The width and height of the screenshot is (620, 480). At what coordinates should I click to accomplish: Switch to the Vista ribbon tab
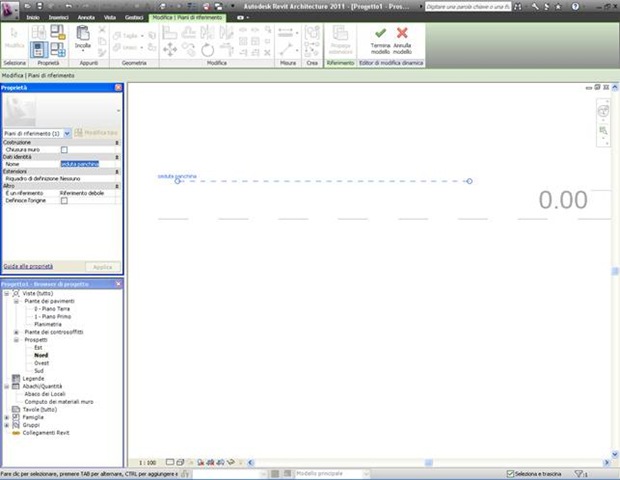coord(109,18)
